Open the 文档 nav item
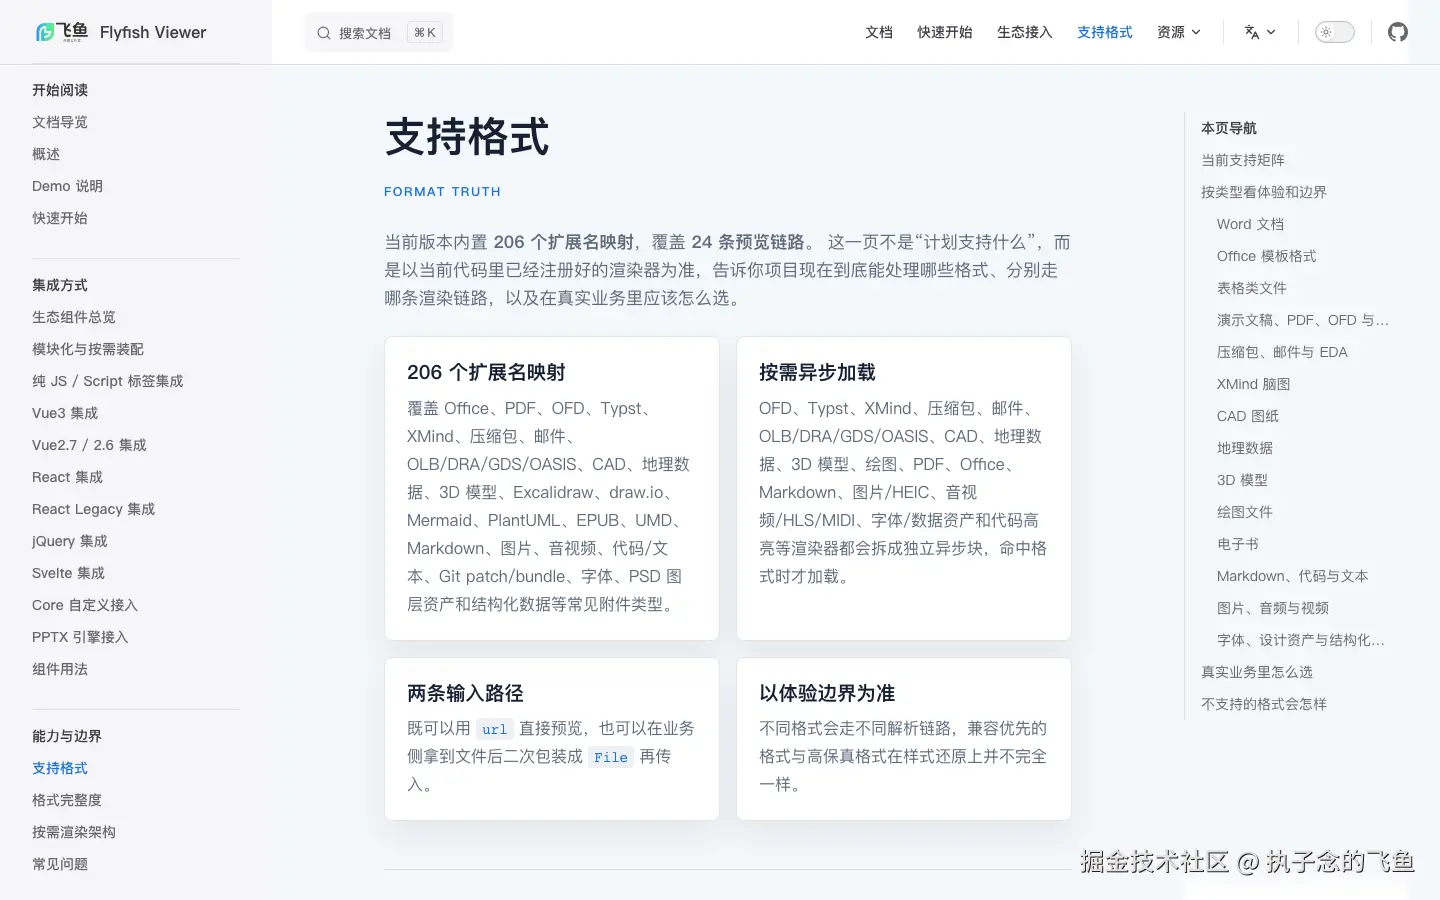Image resolution: width=1440 pixels, height=900 pixels. pos(879,32)
